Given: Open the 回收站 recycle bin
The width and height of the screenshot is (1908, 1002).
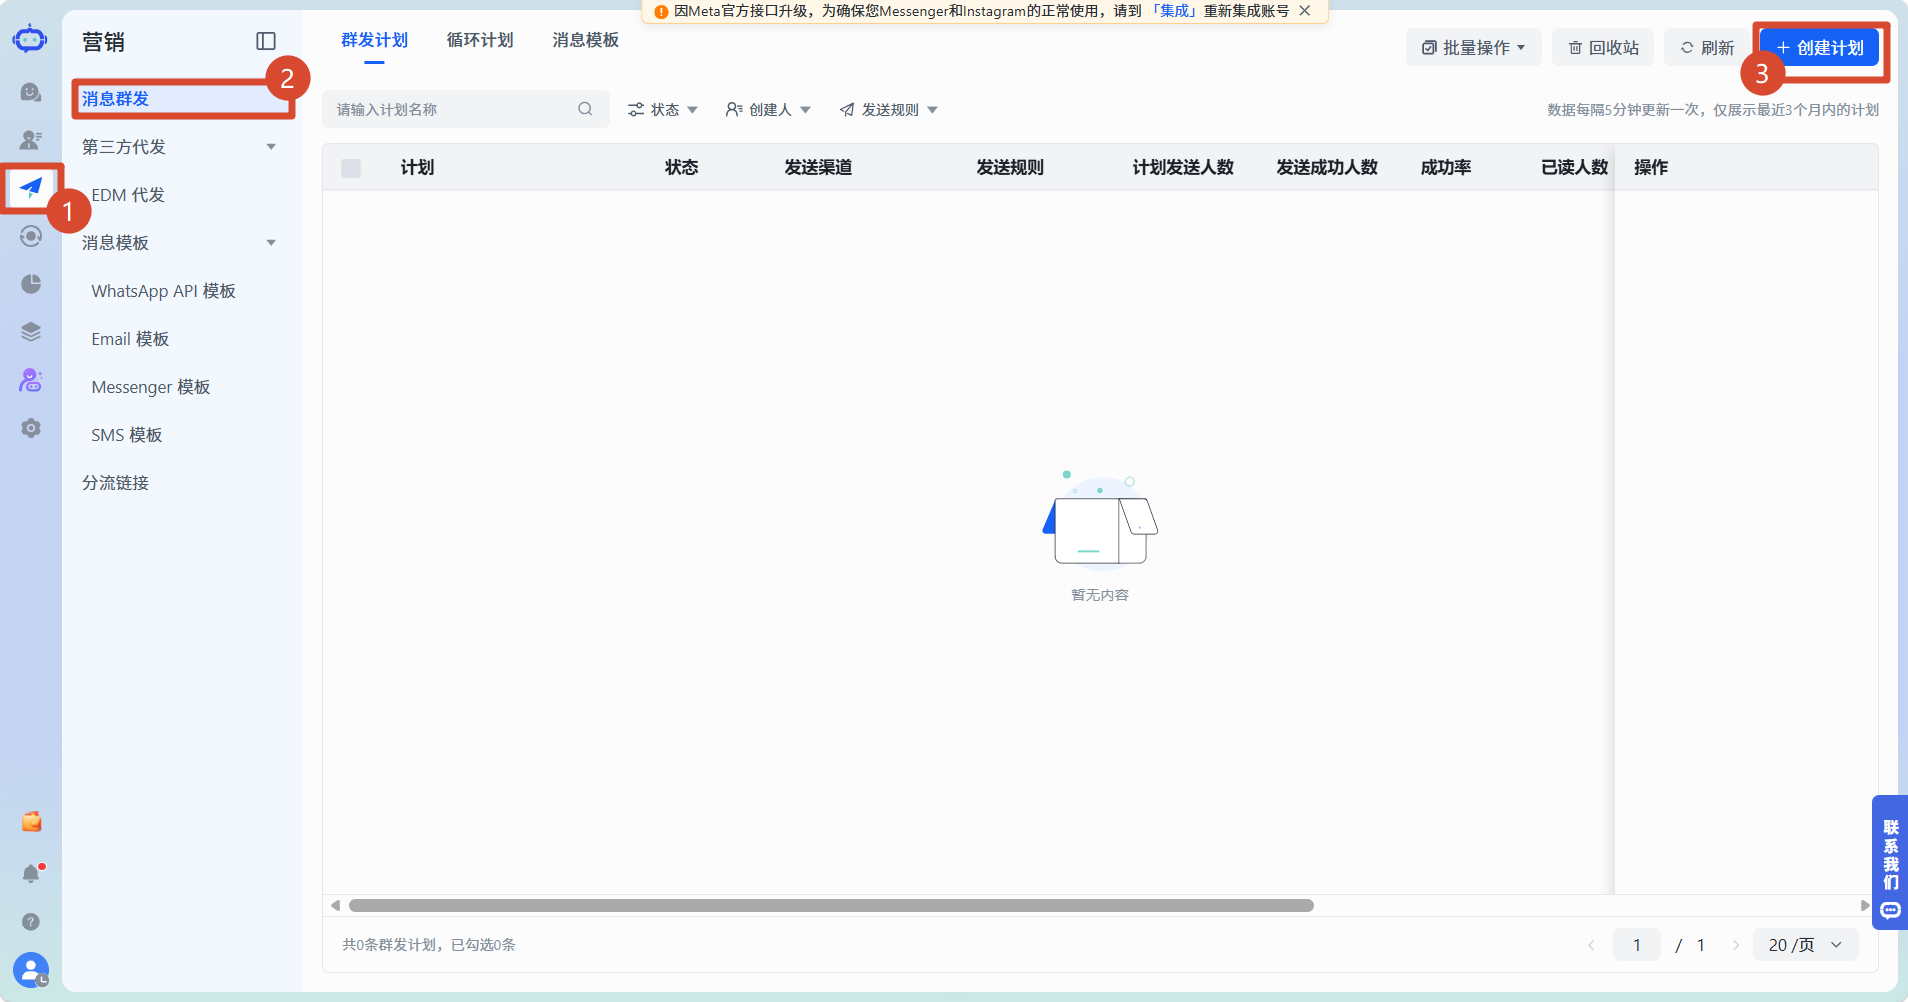Looking at the screenshot, I should 1603,48.
